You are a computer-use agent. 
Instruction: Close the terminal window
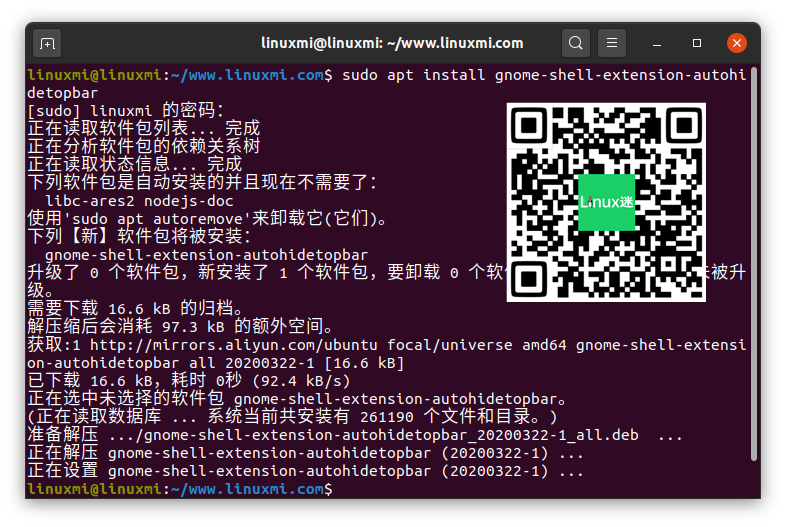[737, 43]
